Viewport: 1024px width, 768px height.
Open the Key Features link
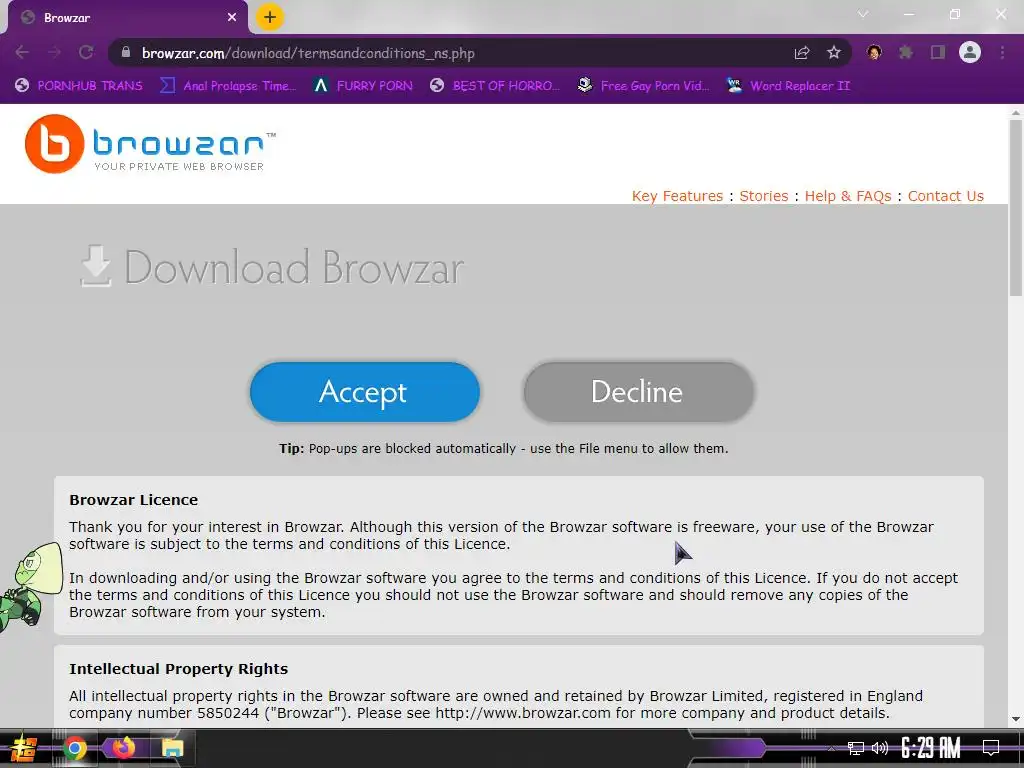click(677, 196)
